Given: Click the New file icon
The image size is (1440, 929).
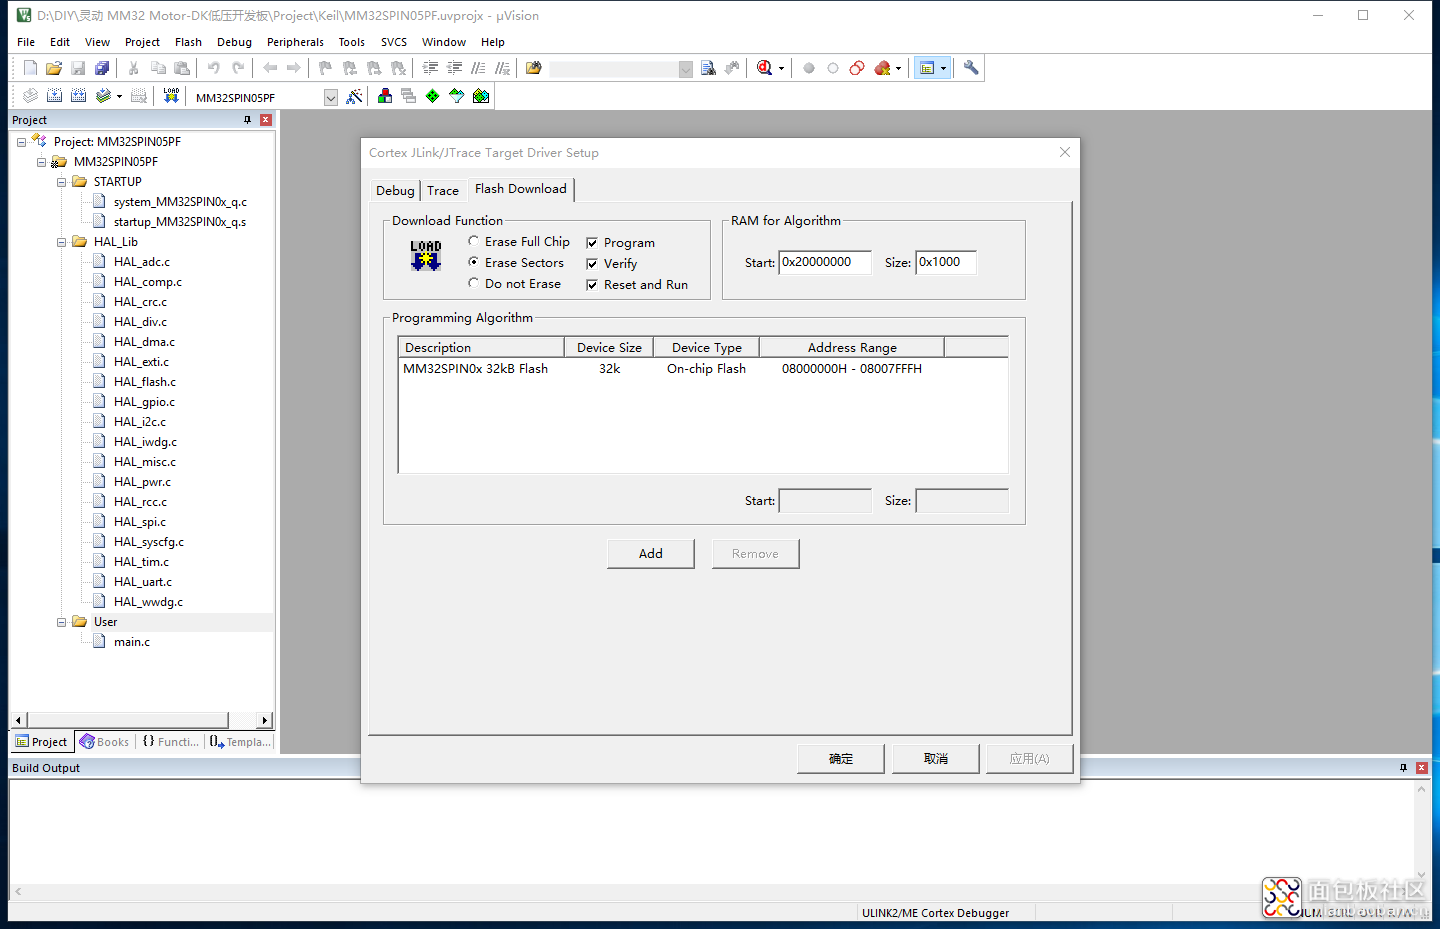Looking at the screenshot, I should point(30,68).
